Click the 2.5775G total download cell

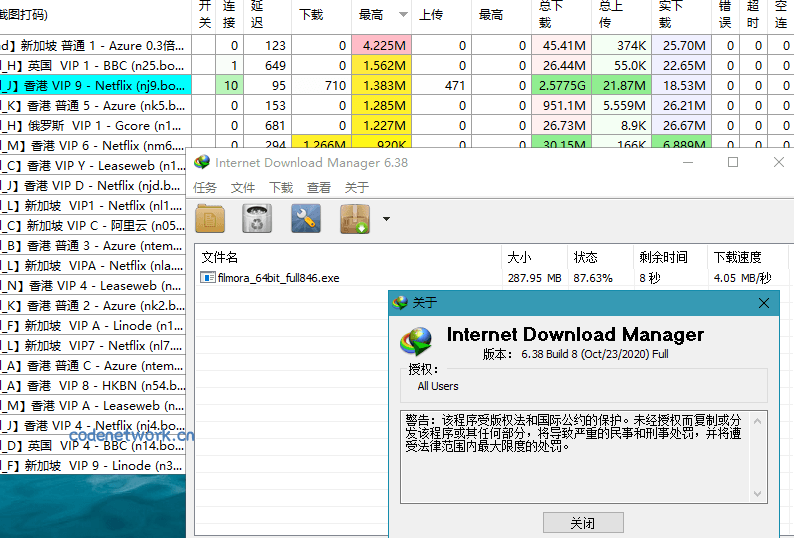pos(561,86)
